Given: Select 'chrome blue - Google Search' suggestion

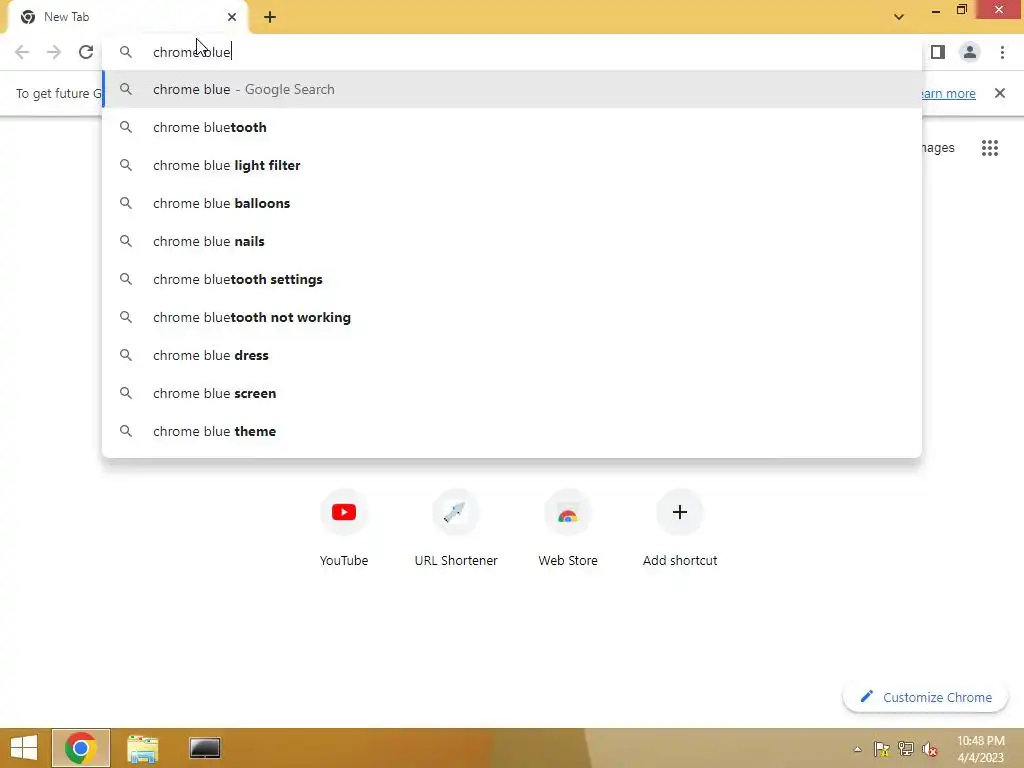Looking at the screenshot, I should pos(512,89).
